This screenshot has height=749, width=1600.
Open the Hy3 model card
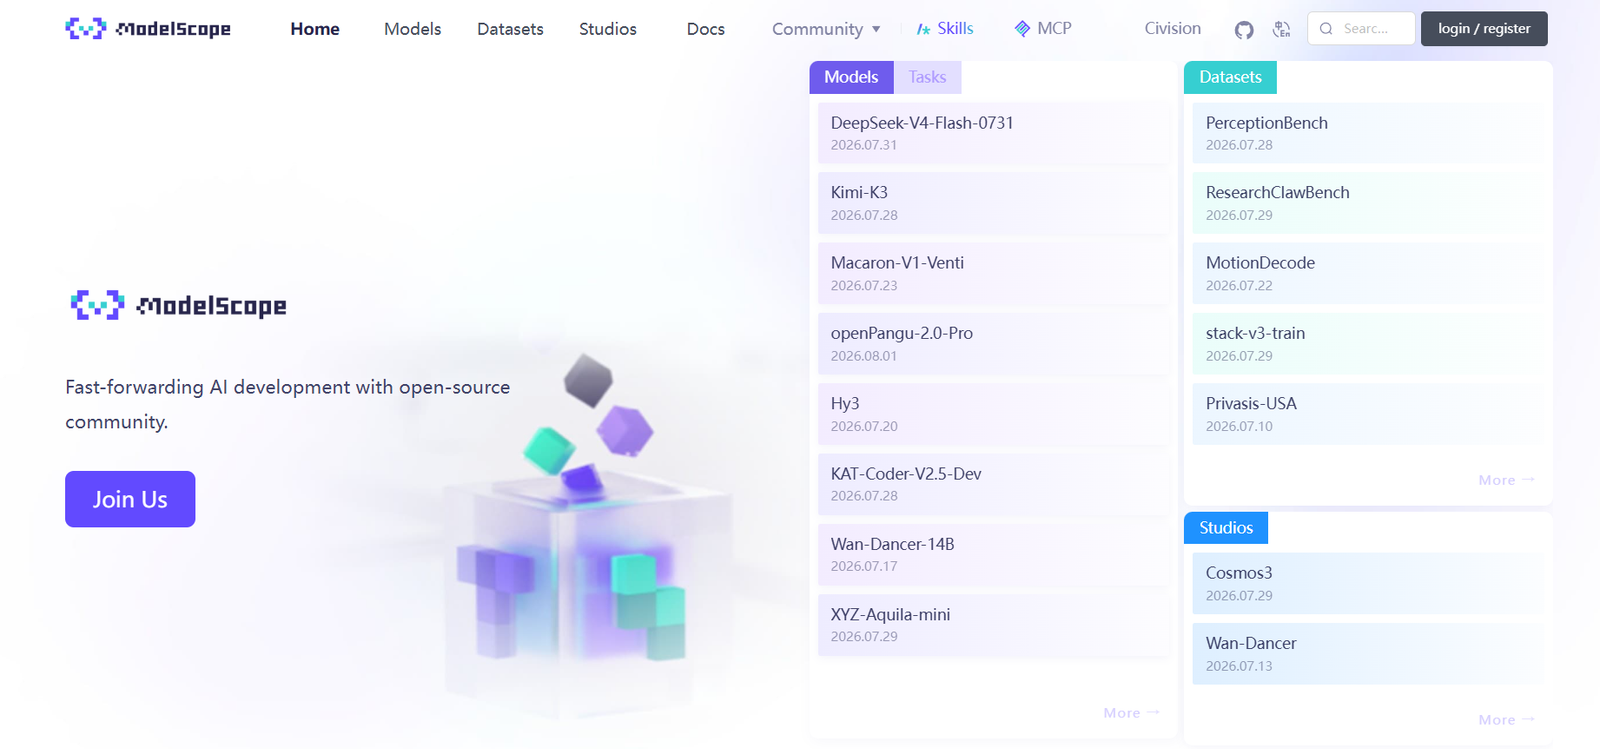(x=993, y=414)
